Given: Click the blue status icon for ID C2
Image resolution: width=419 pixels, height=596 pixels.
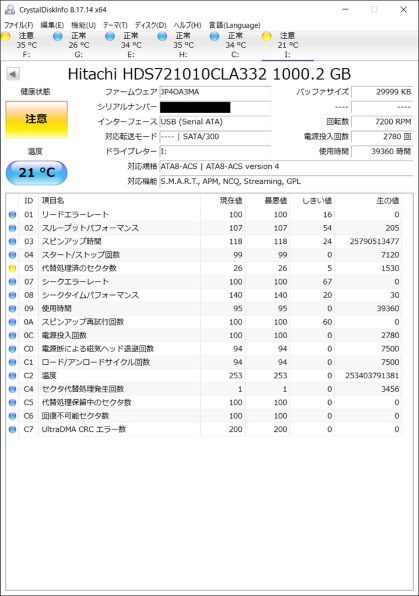Looking at the screenshot, I should 13,376.
